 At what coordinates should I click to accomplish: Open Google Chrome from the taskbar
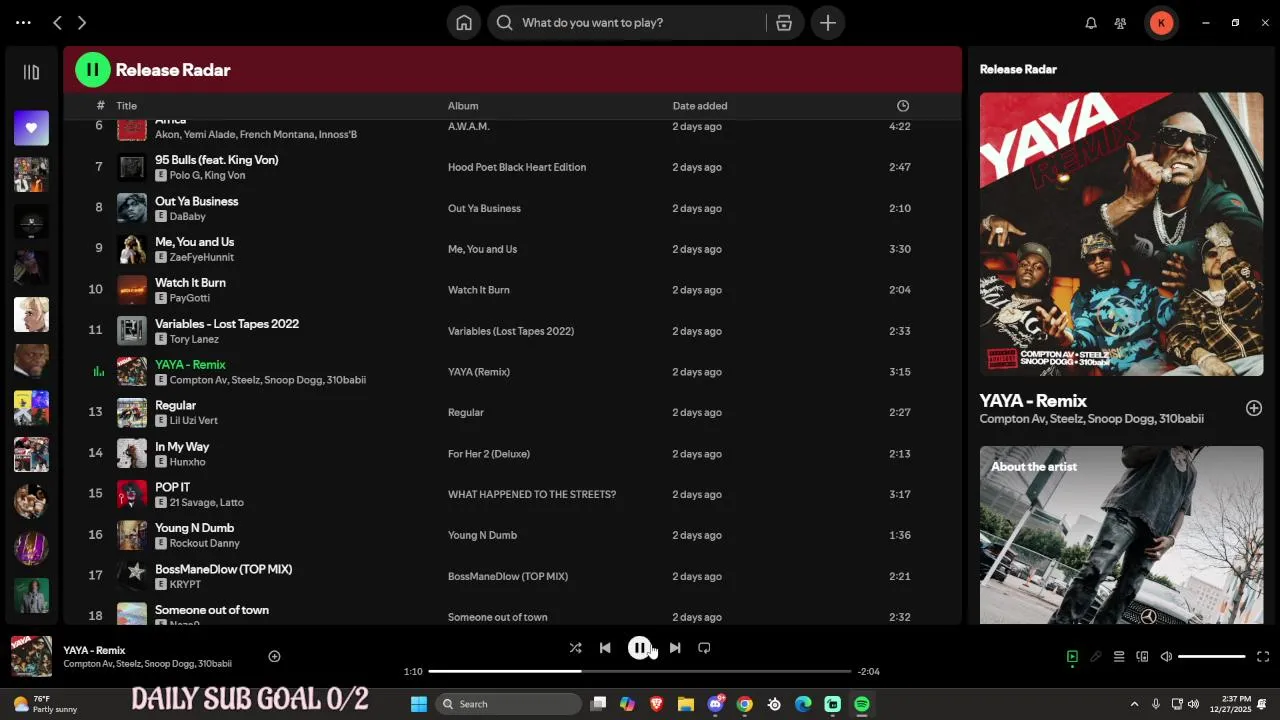pos(745,704)
